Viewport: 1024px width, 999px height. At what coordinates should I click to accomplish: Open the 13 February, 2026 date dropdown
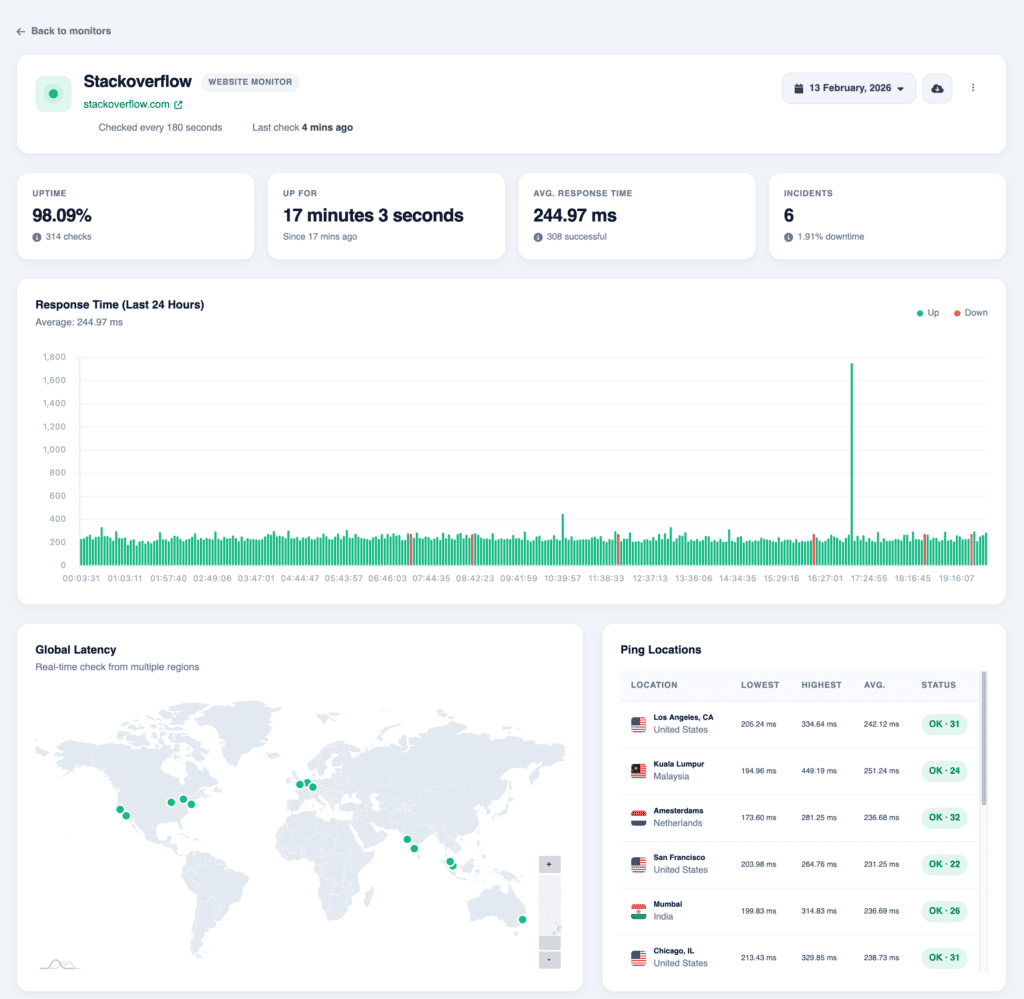click(x=849, y=88)
